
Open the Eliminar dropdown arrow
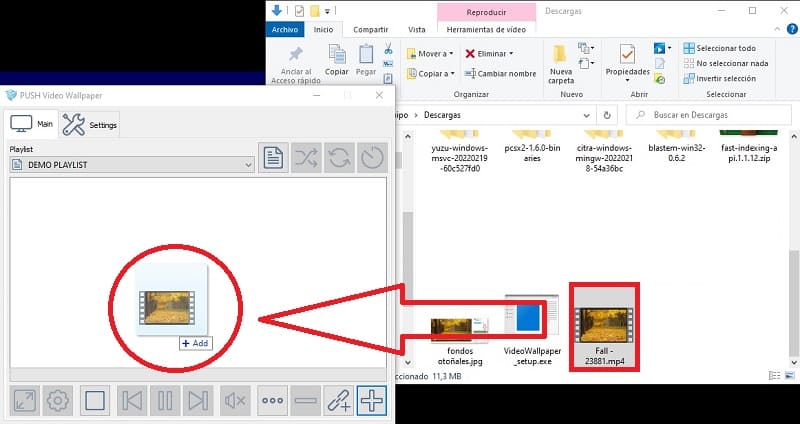click(511, 54)
